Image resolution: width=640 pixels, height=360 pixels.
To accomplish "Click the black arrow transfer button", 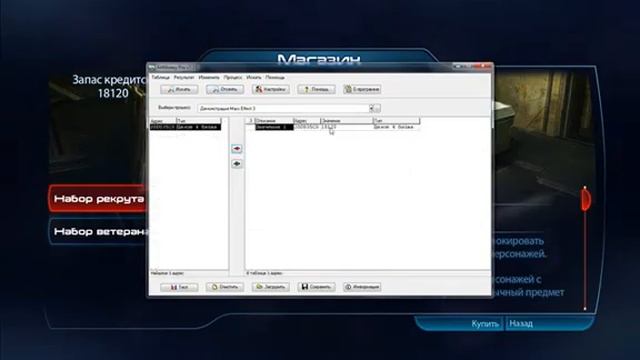I will click(x=237, y=164).
